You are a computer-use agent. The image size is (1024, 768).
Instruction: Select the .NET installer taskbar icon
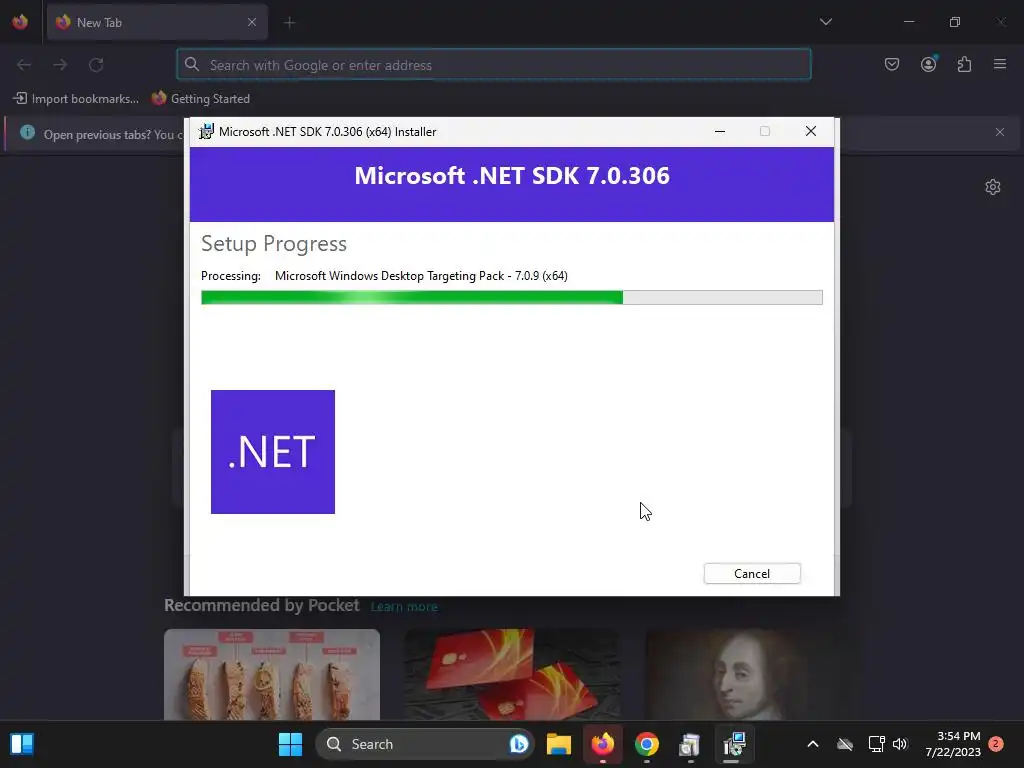click(734, 744)
